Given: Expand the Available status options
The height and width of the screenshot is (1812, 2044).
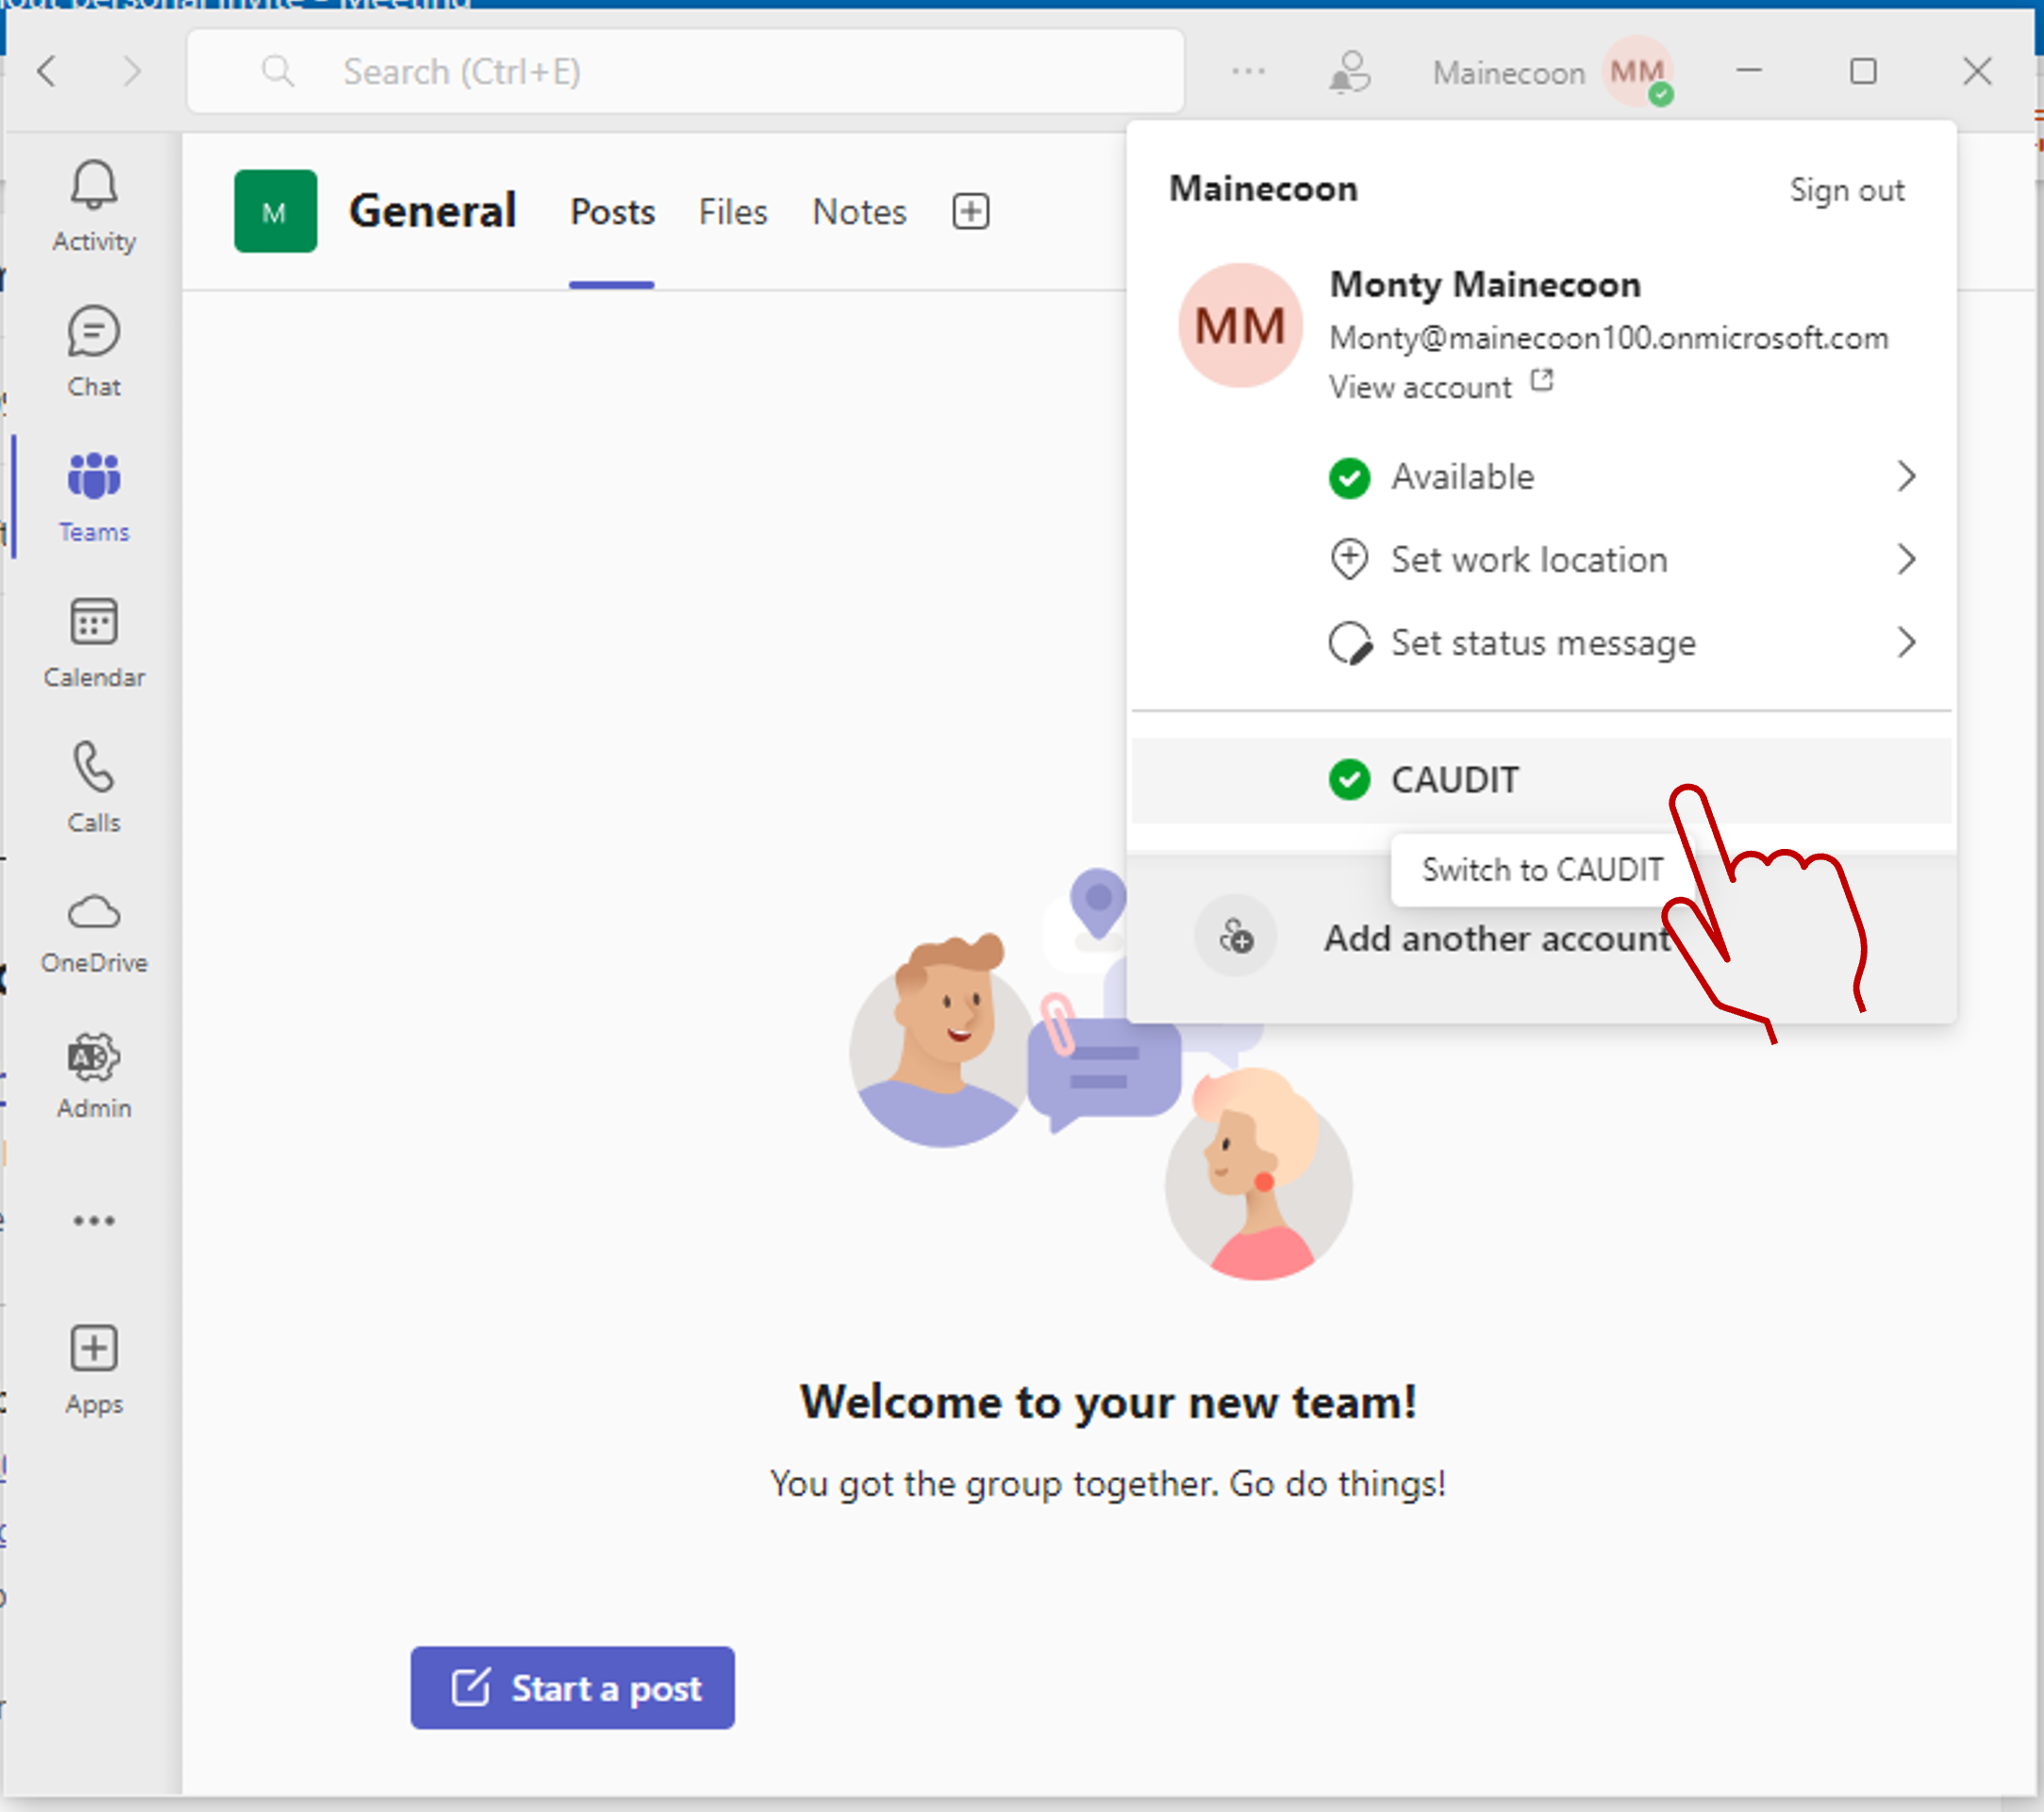Looking at the screenshot, I should tap(1622, 476).
